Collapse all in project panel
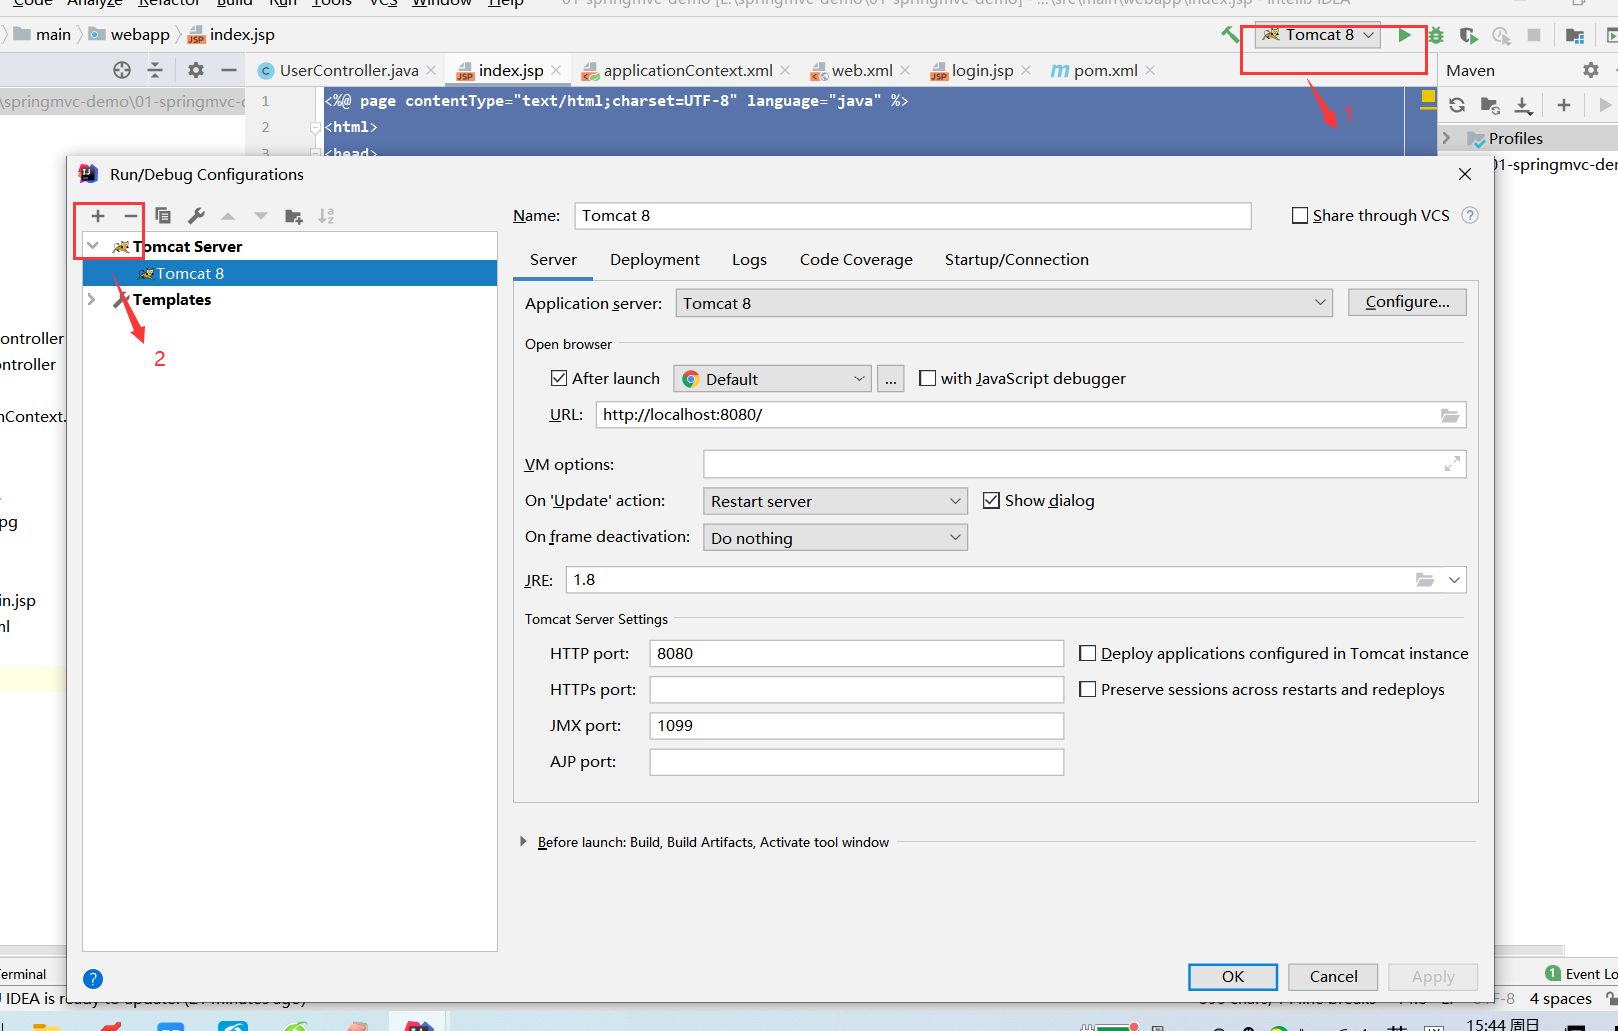 pos(155,70)
